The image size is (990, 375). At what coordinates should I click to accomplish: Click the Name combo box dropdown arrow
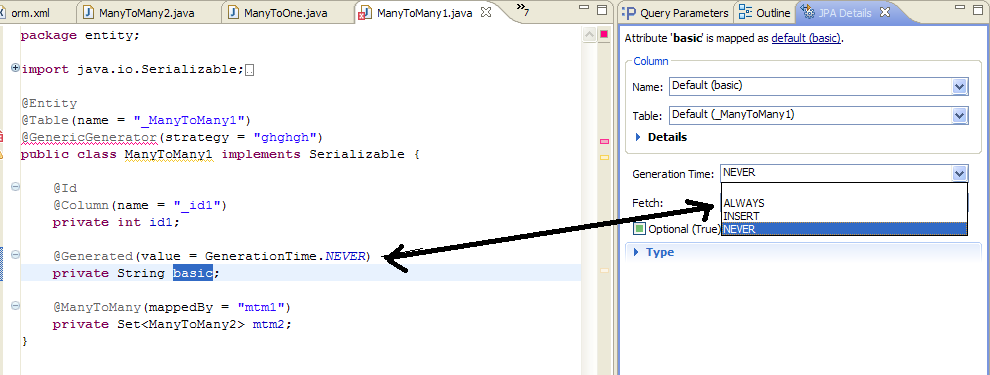pos(960,86)
